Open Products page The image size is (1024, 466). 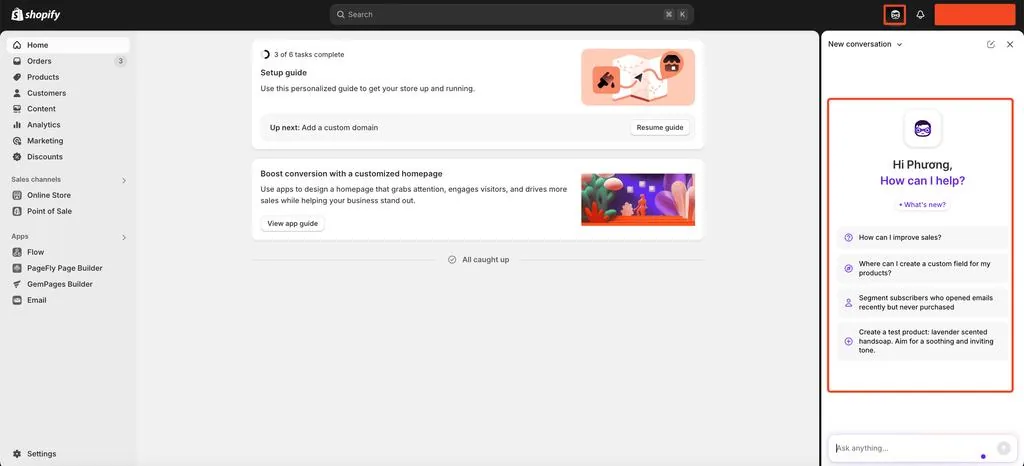point(68,77)
